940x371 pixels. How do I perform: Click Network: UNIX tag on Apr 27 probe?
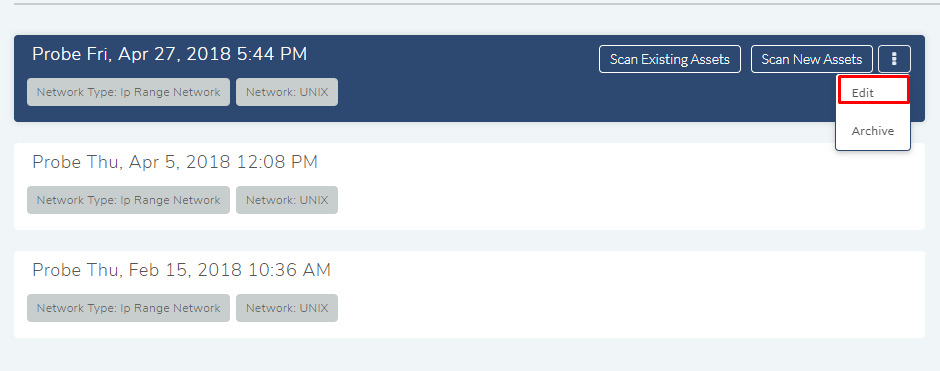(x=287, y=92)
